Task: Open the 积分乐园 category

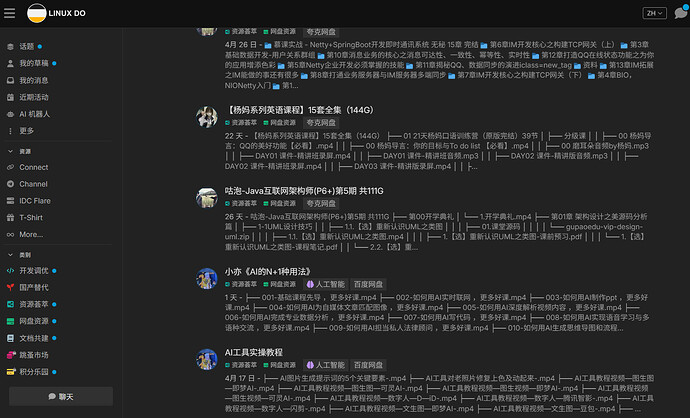Action: [34, 372]
